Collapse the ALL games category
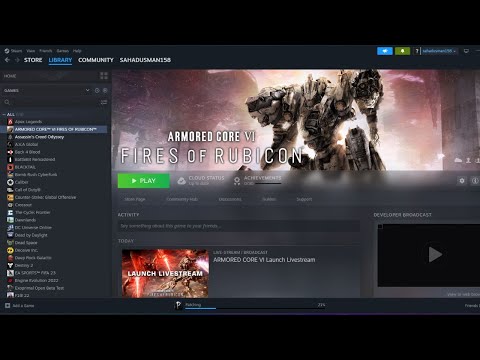Image resolution: width=480 pixels, height=360 pixels. pyautogui.click(x=4, y=114)
